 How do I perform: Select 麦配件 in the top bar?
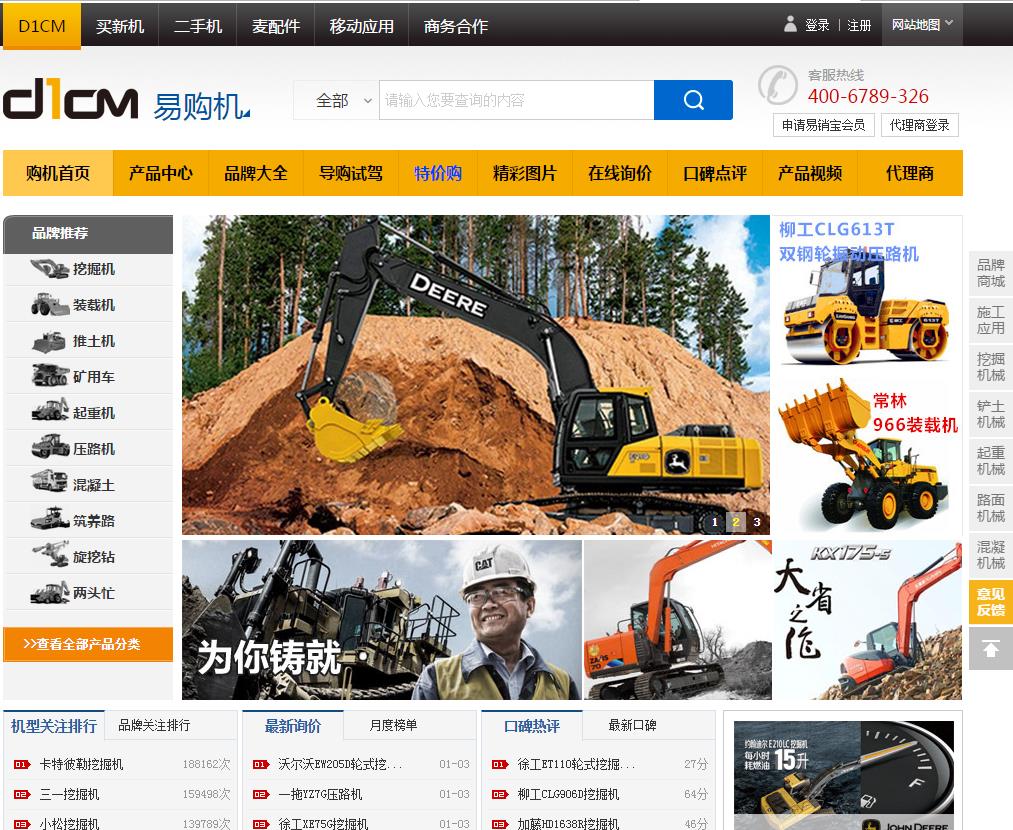[276, 26]
